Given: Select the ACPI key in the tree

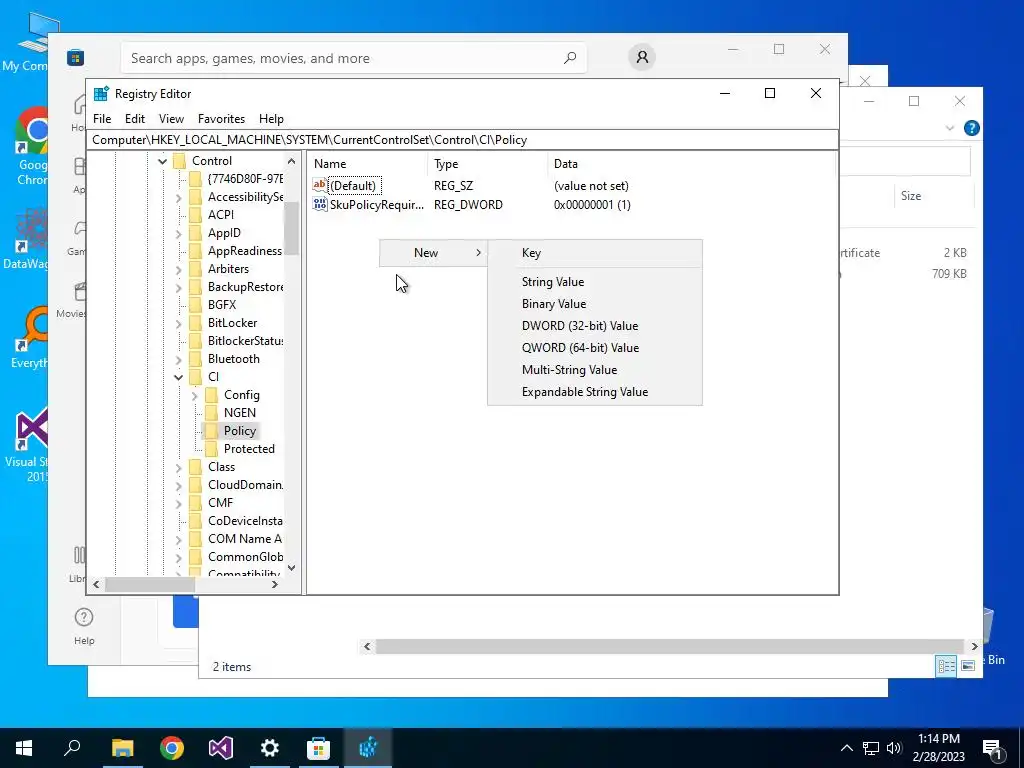Looking at the screenshot, I should (x=221, y=215).
